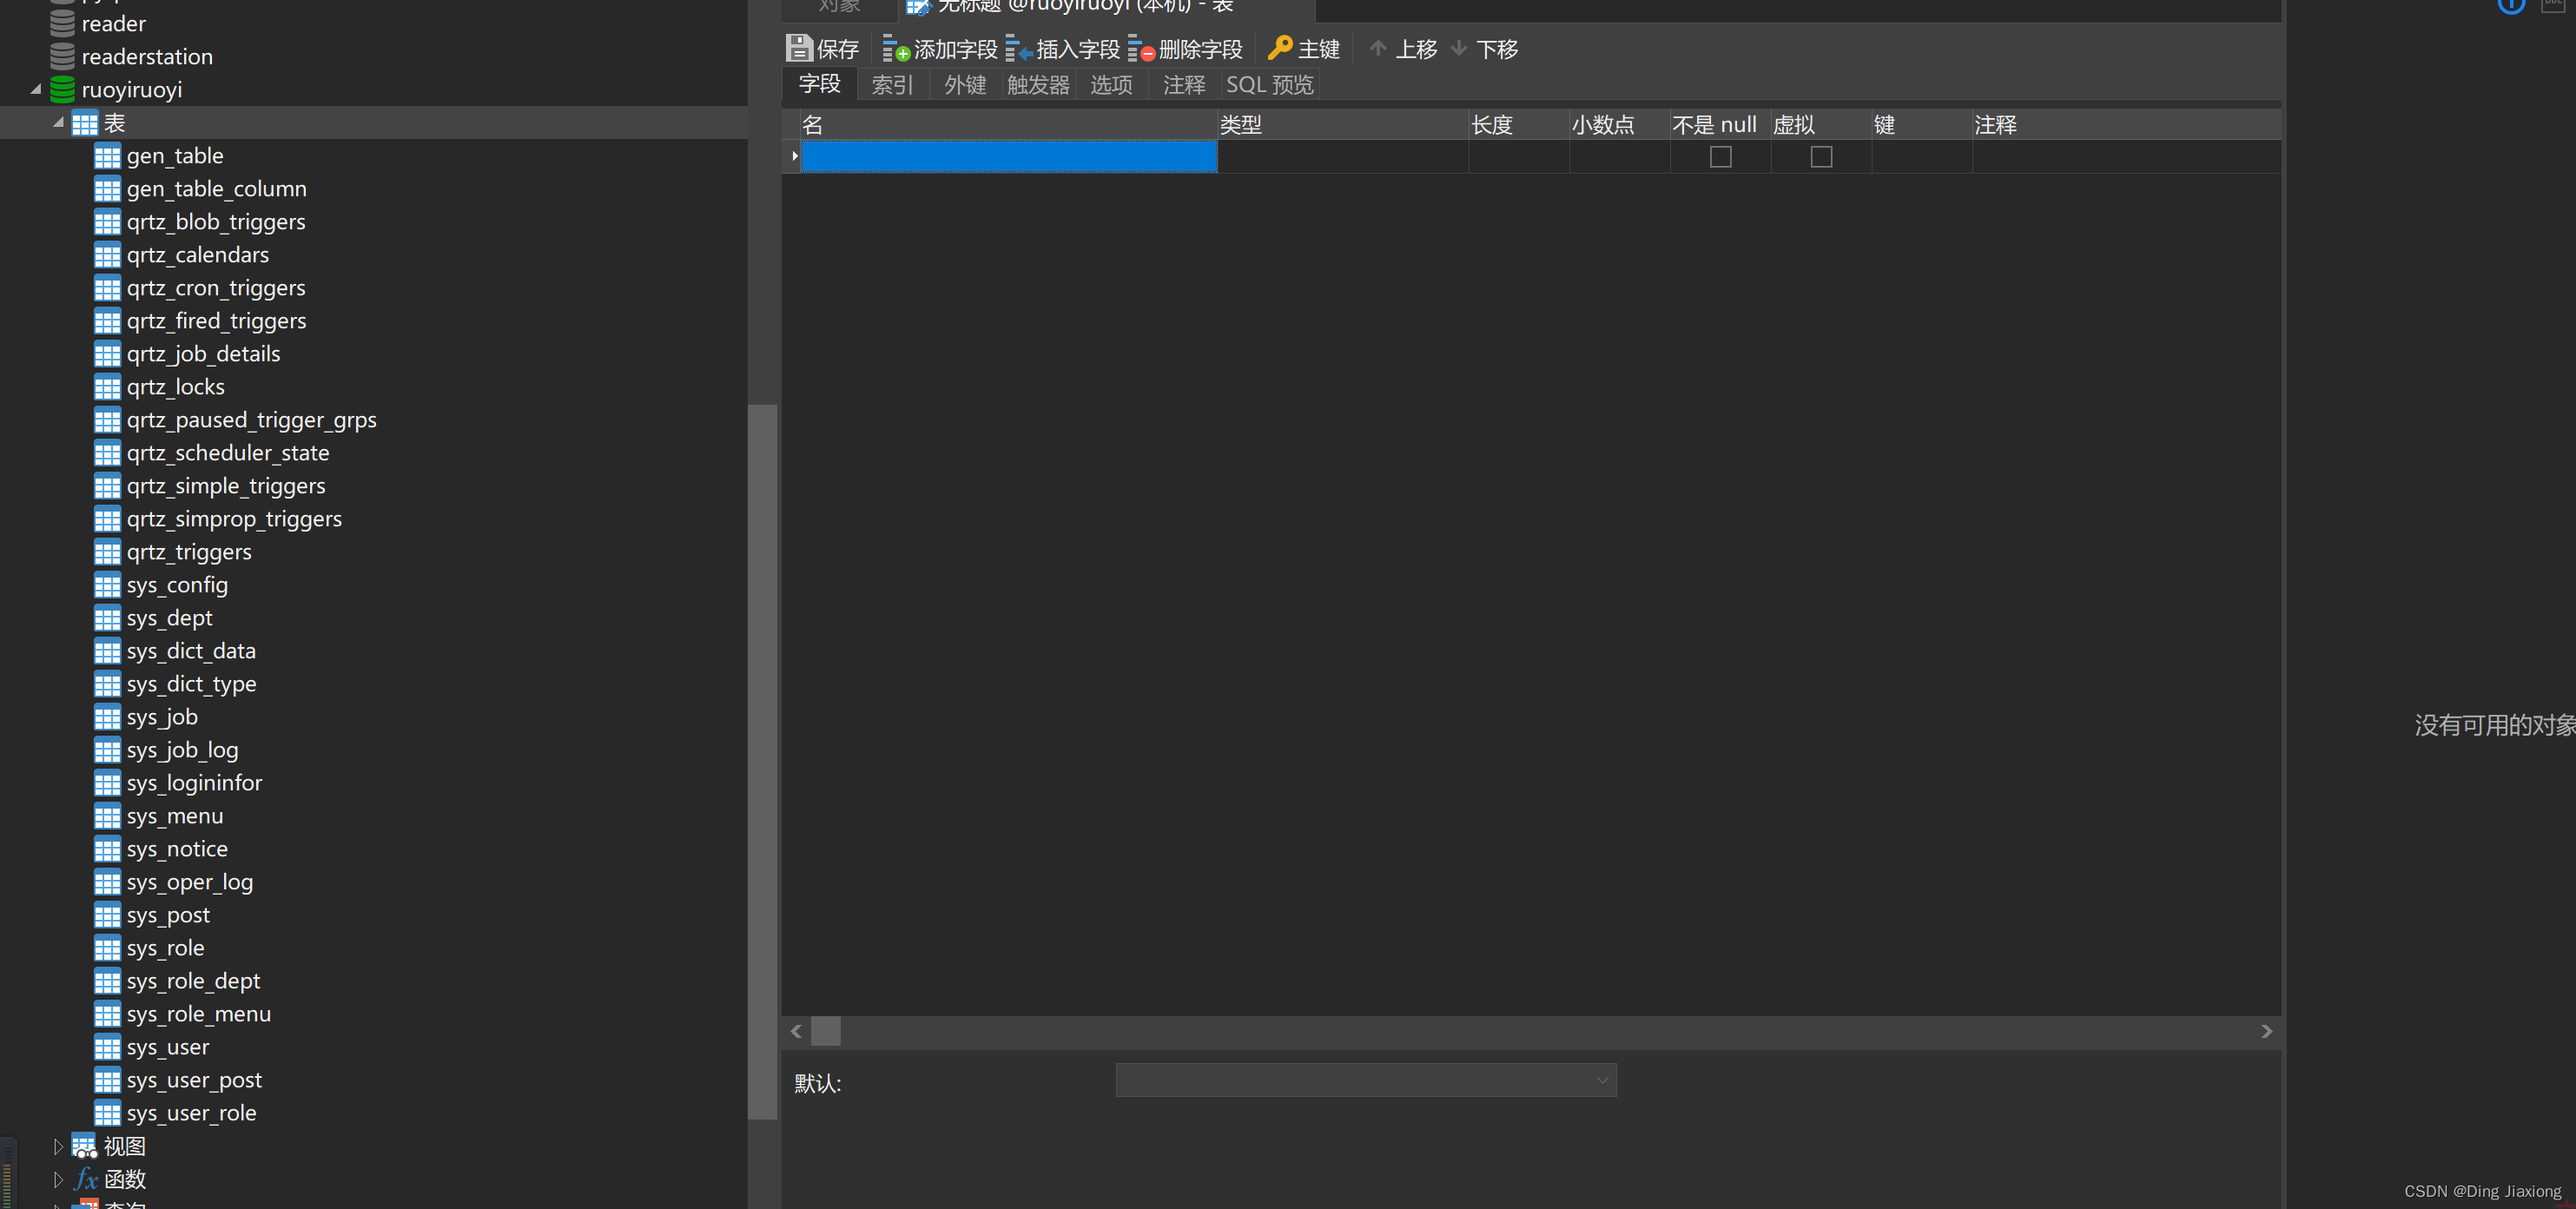Open the SQL 预览 tab
The width and height of the screenshot is (2576, 1209).
click(x=1269, y=85)
